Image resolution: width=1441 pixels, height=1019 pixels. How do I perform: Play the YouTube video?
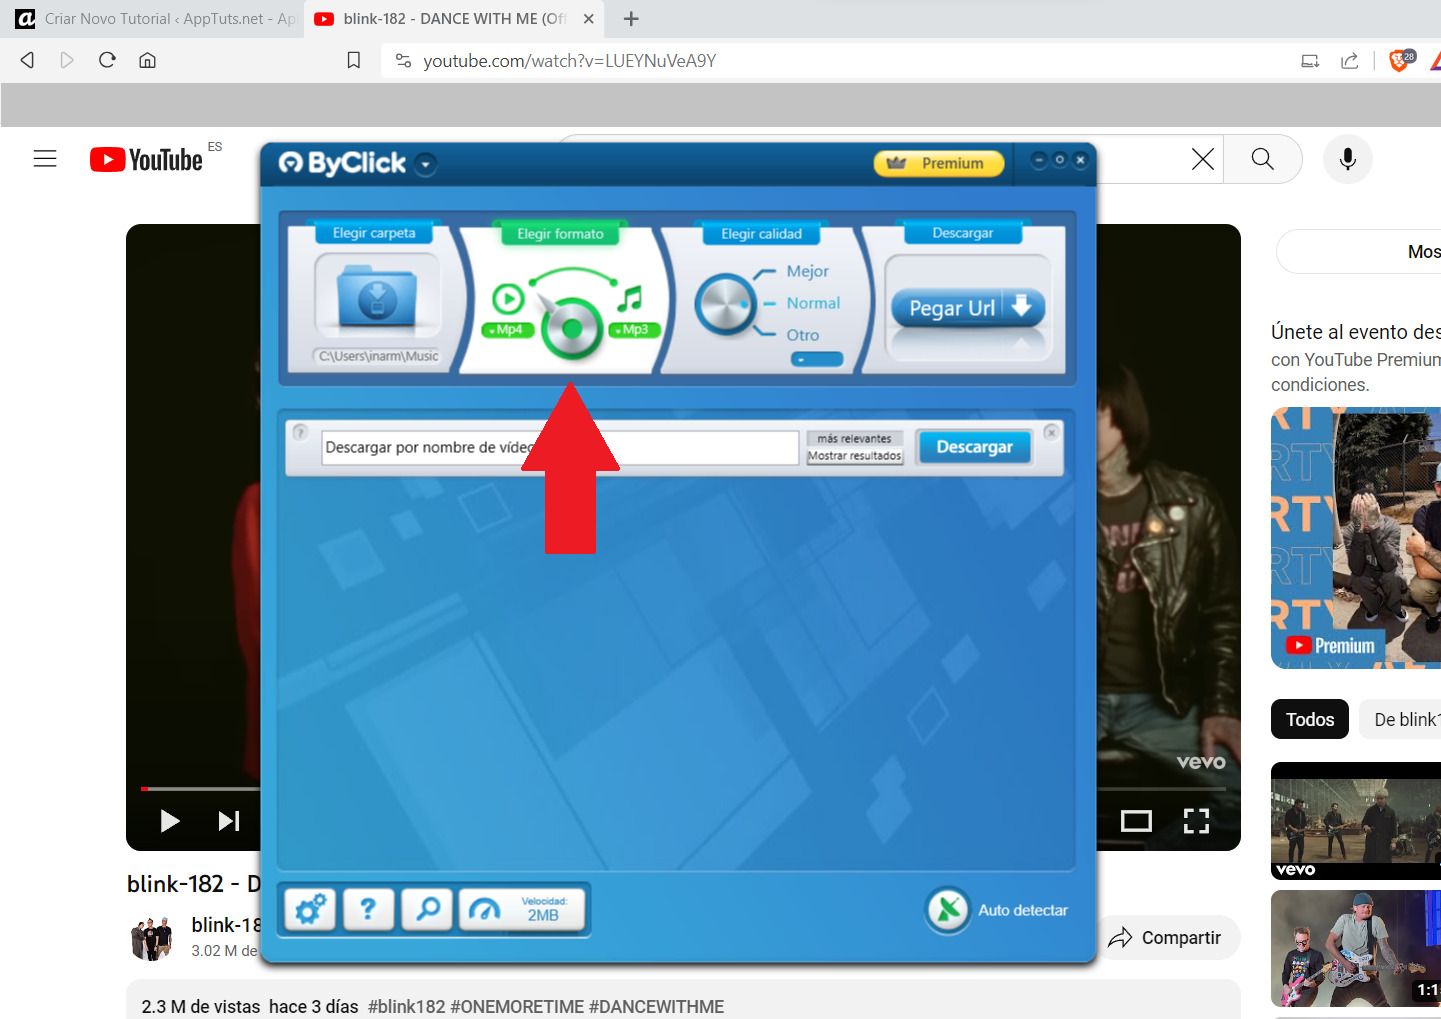pos(170,821)
